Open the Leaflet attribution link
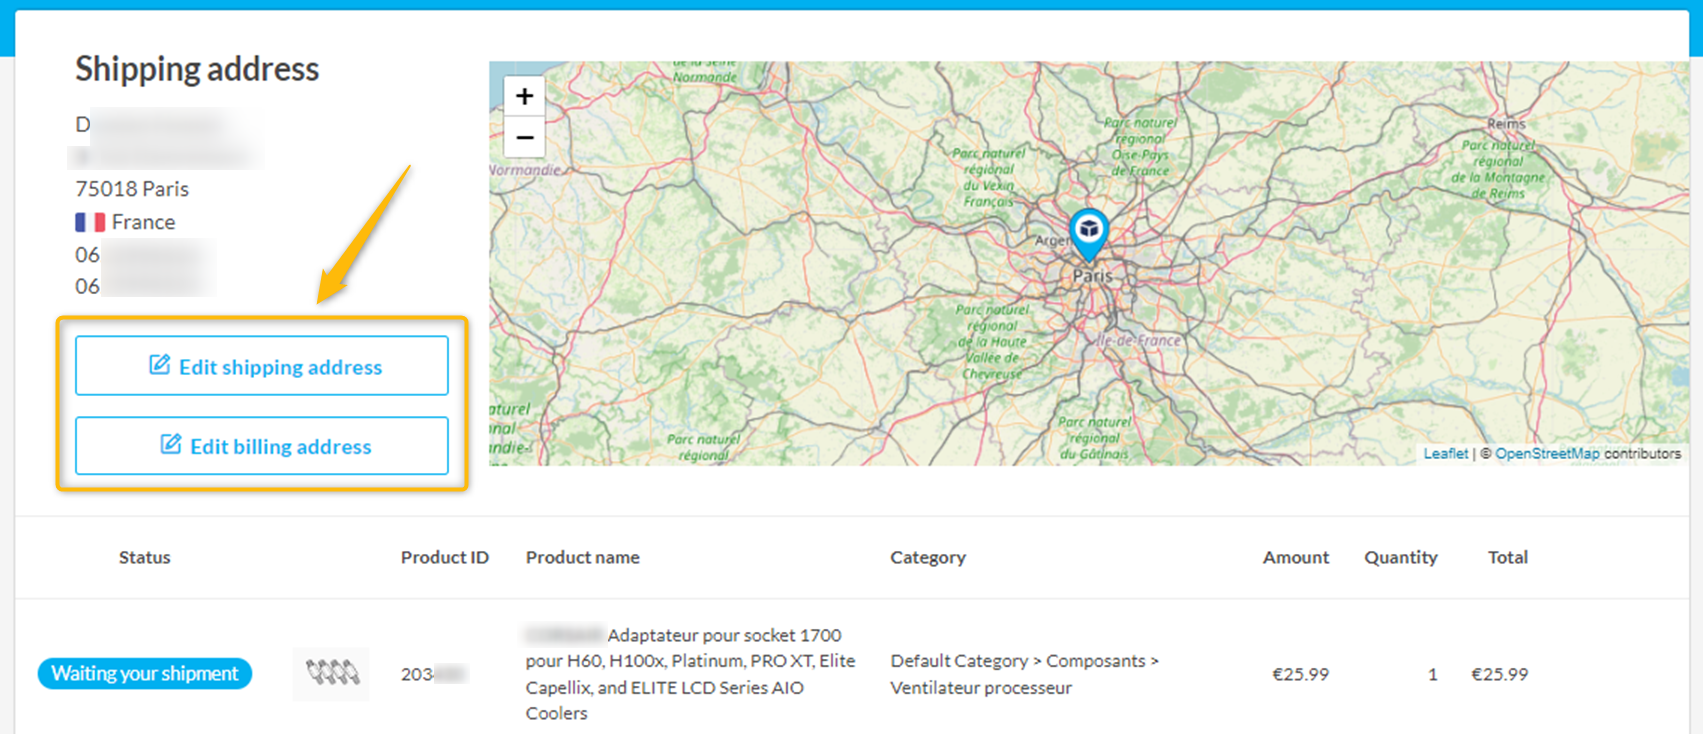 point(1445,454)
